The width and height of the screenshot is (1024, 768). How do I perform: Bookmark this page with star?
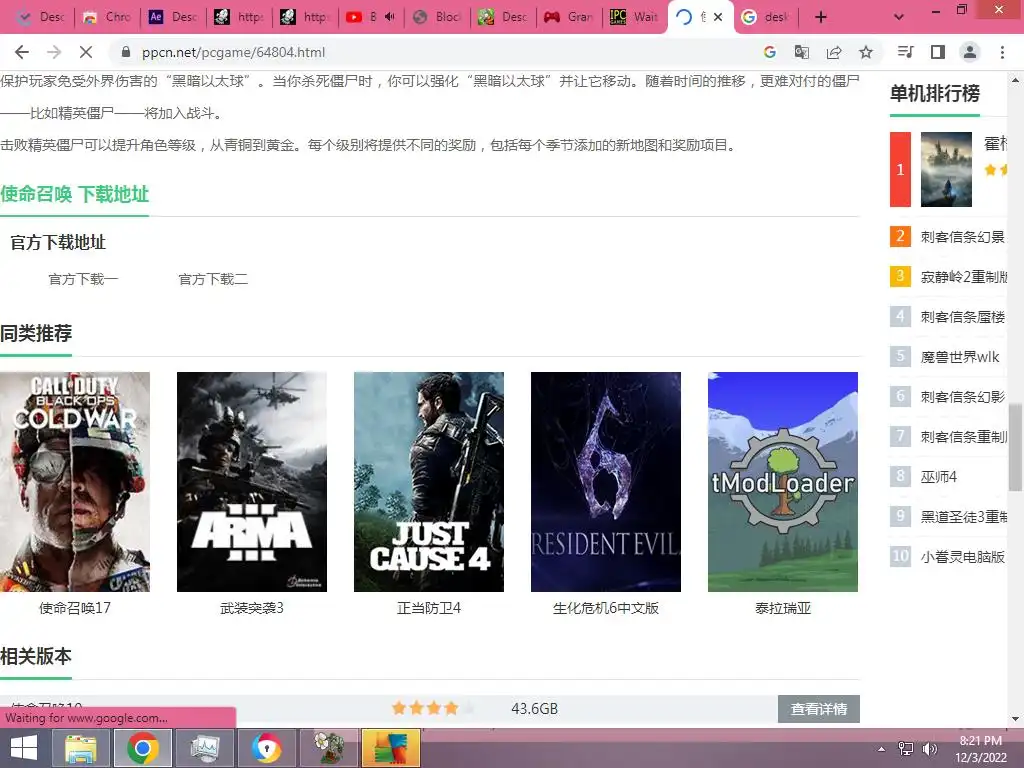pos(866,52)
